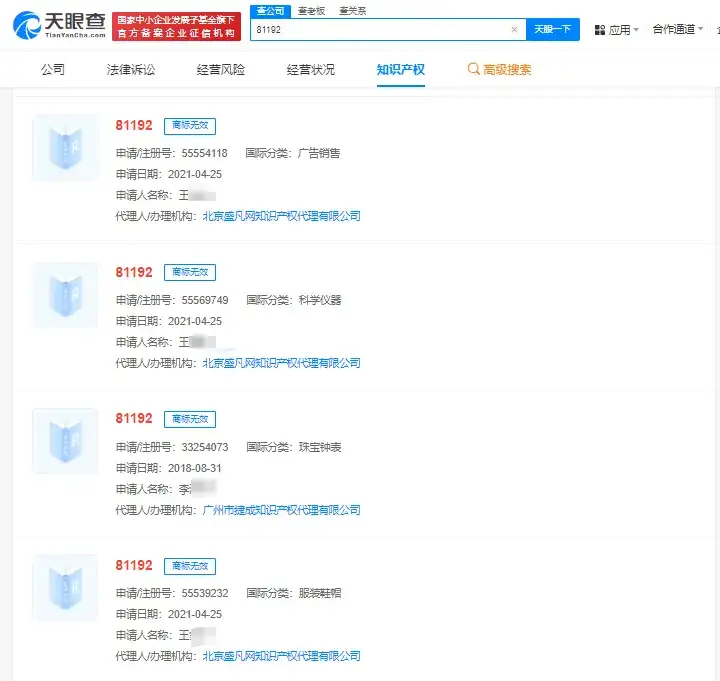Expand the 应用 dropdown arrow
Image resolution: width=720 pixels, height=681 pixels.
click(x=636, y=30)
